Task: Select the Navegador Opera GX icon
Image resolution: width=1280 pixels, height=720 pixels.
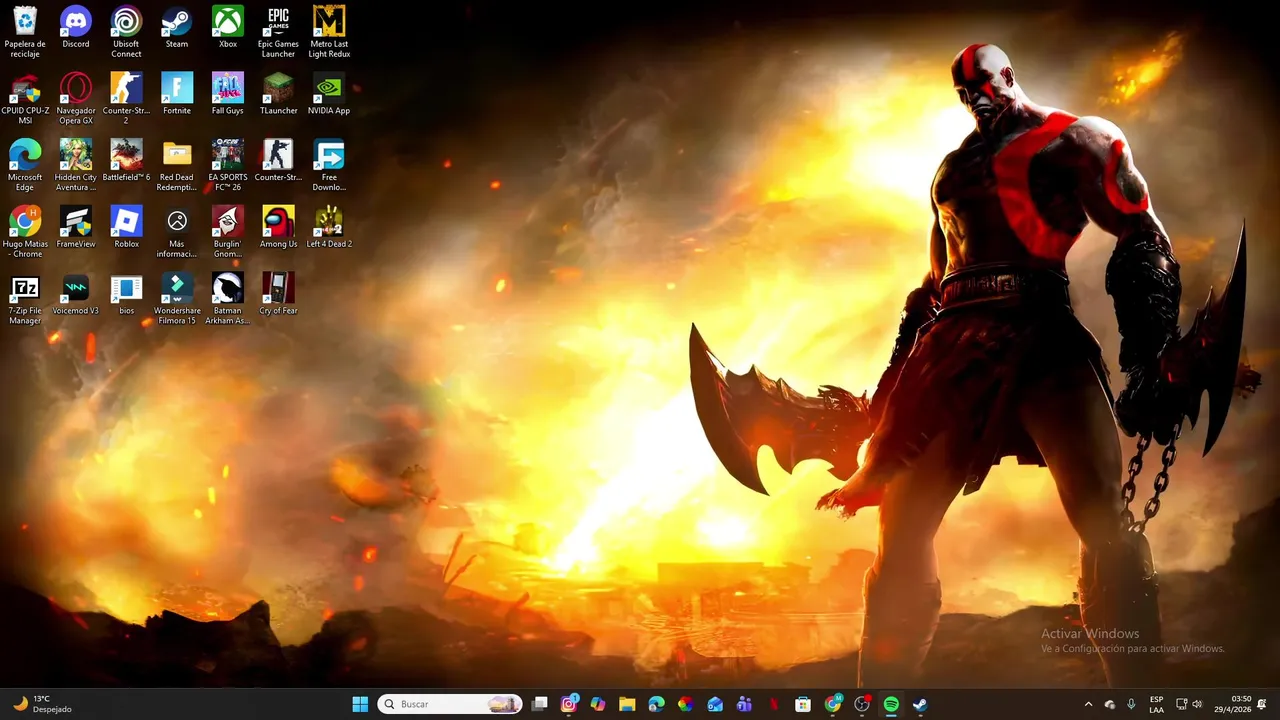Action: pos(76,99)
